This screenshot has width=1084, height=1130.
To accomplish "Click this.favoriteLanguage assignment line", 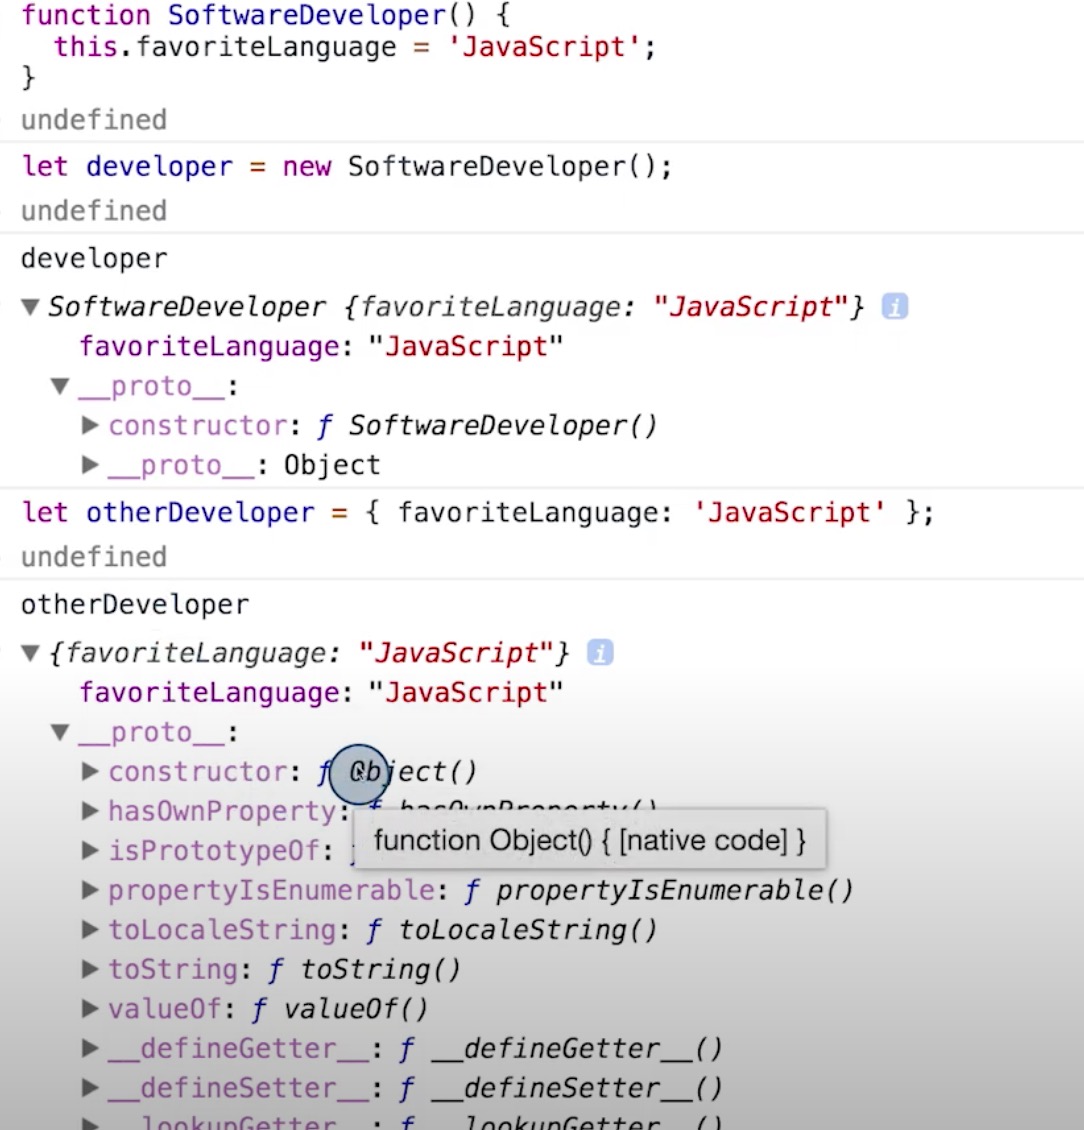I will coord(355,48).
